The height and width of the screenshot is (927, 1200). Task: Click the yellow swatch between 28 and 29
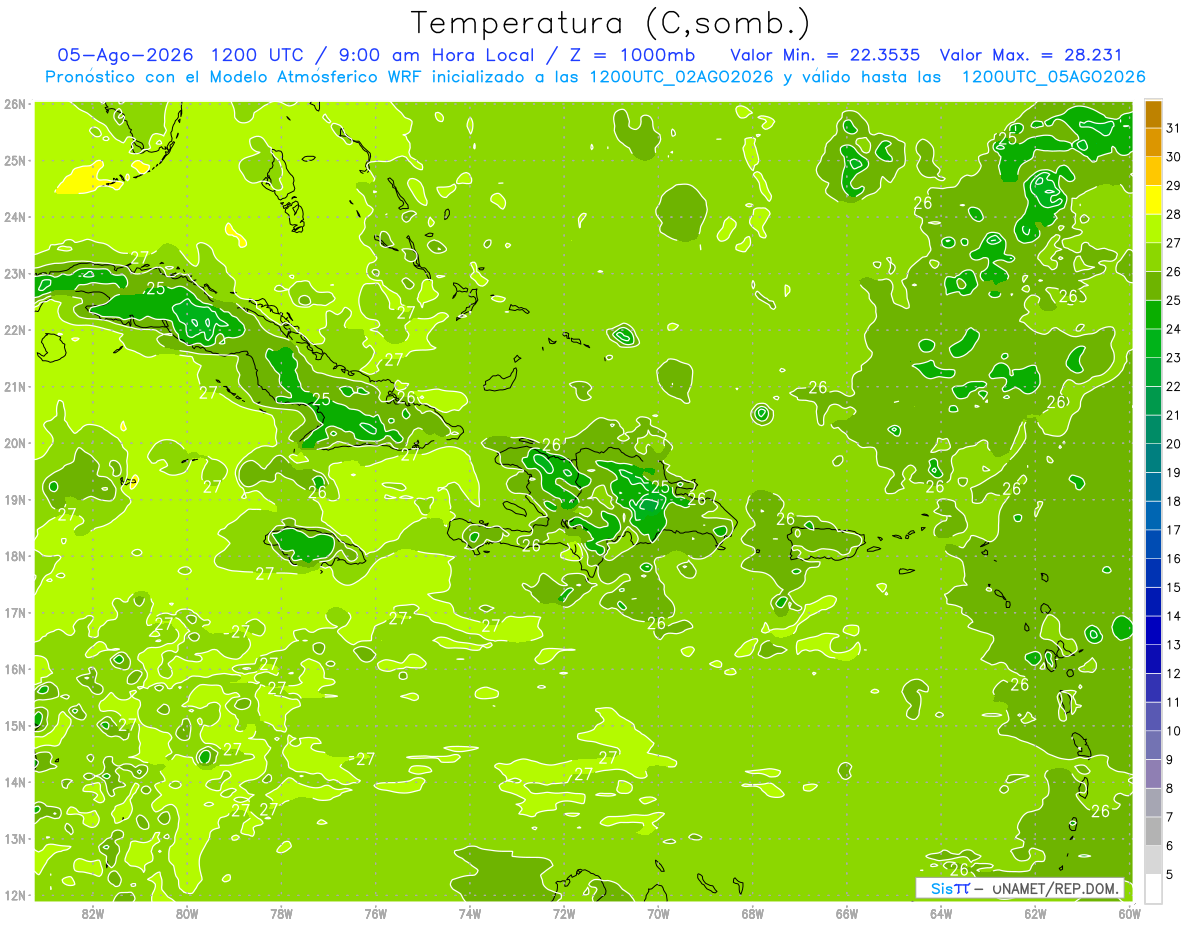click(1153, 200)
